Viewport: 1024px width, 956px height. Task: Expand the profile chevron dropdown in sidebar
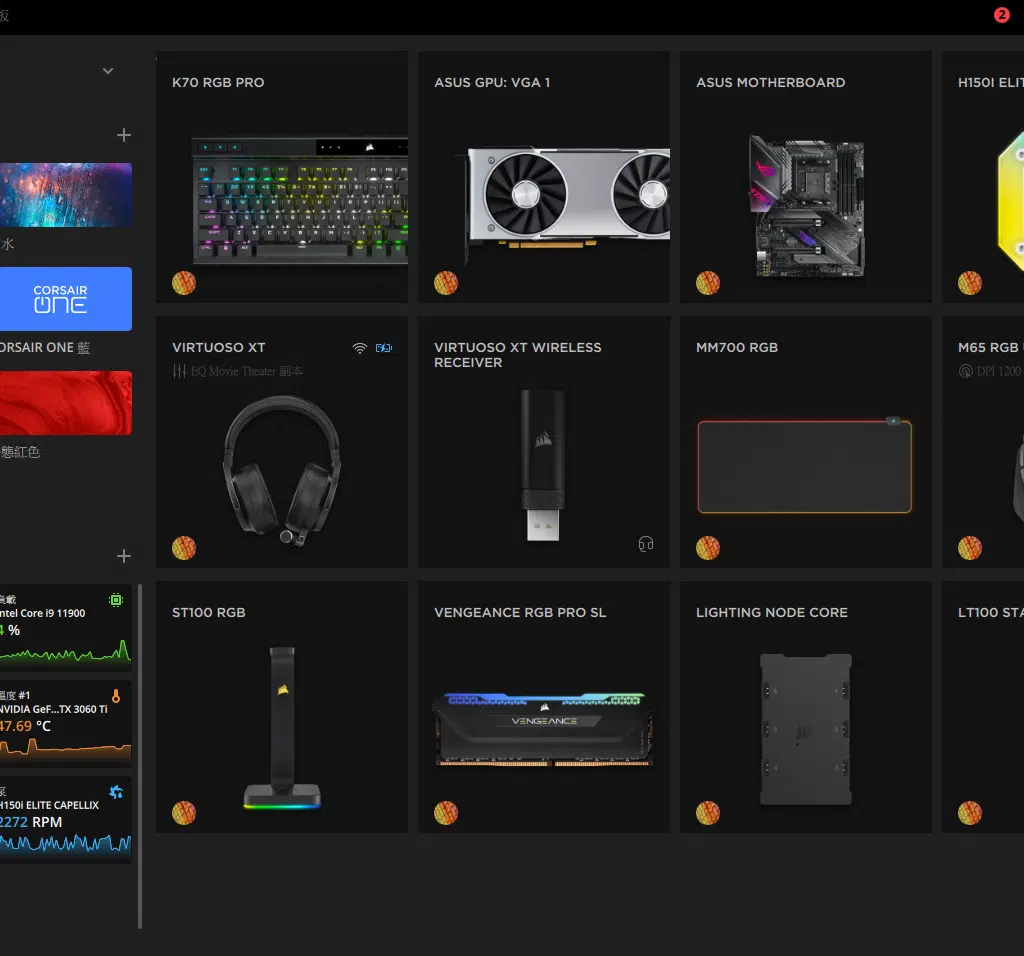[108, 71]
